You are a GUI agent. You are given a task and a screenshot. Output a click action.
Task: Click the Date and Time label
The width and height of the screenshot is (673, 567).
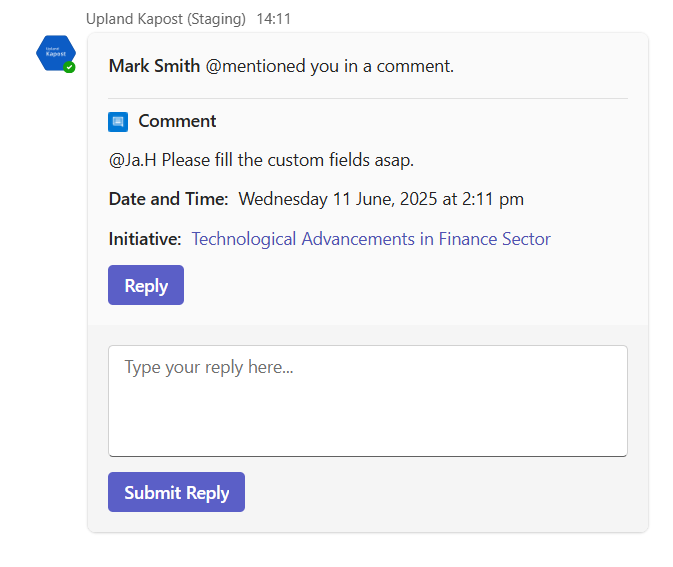pos(169,199)
